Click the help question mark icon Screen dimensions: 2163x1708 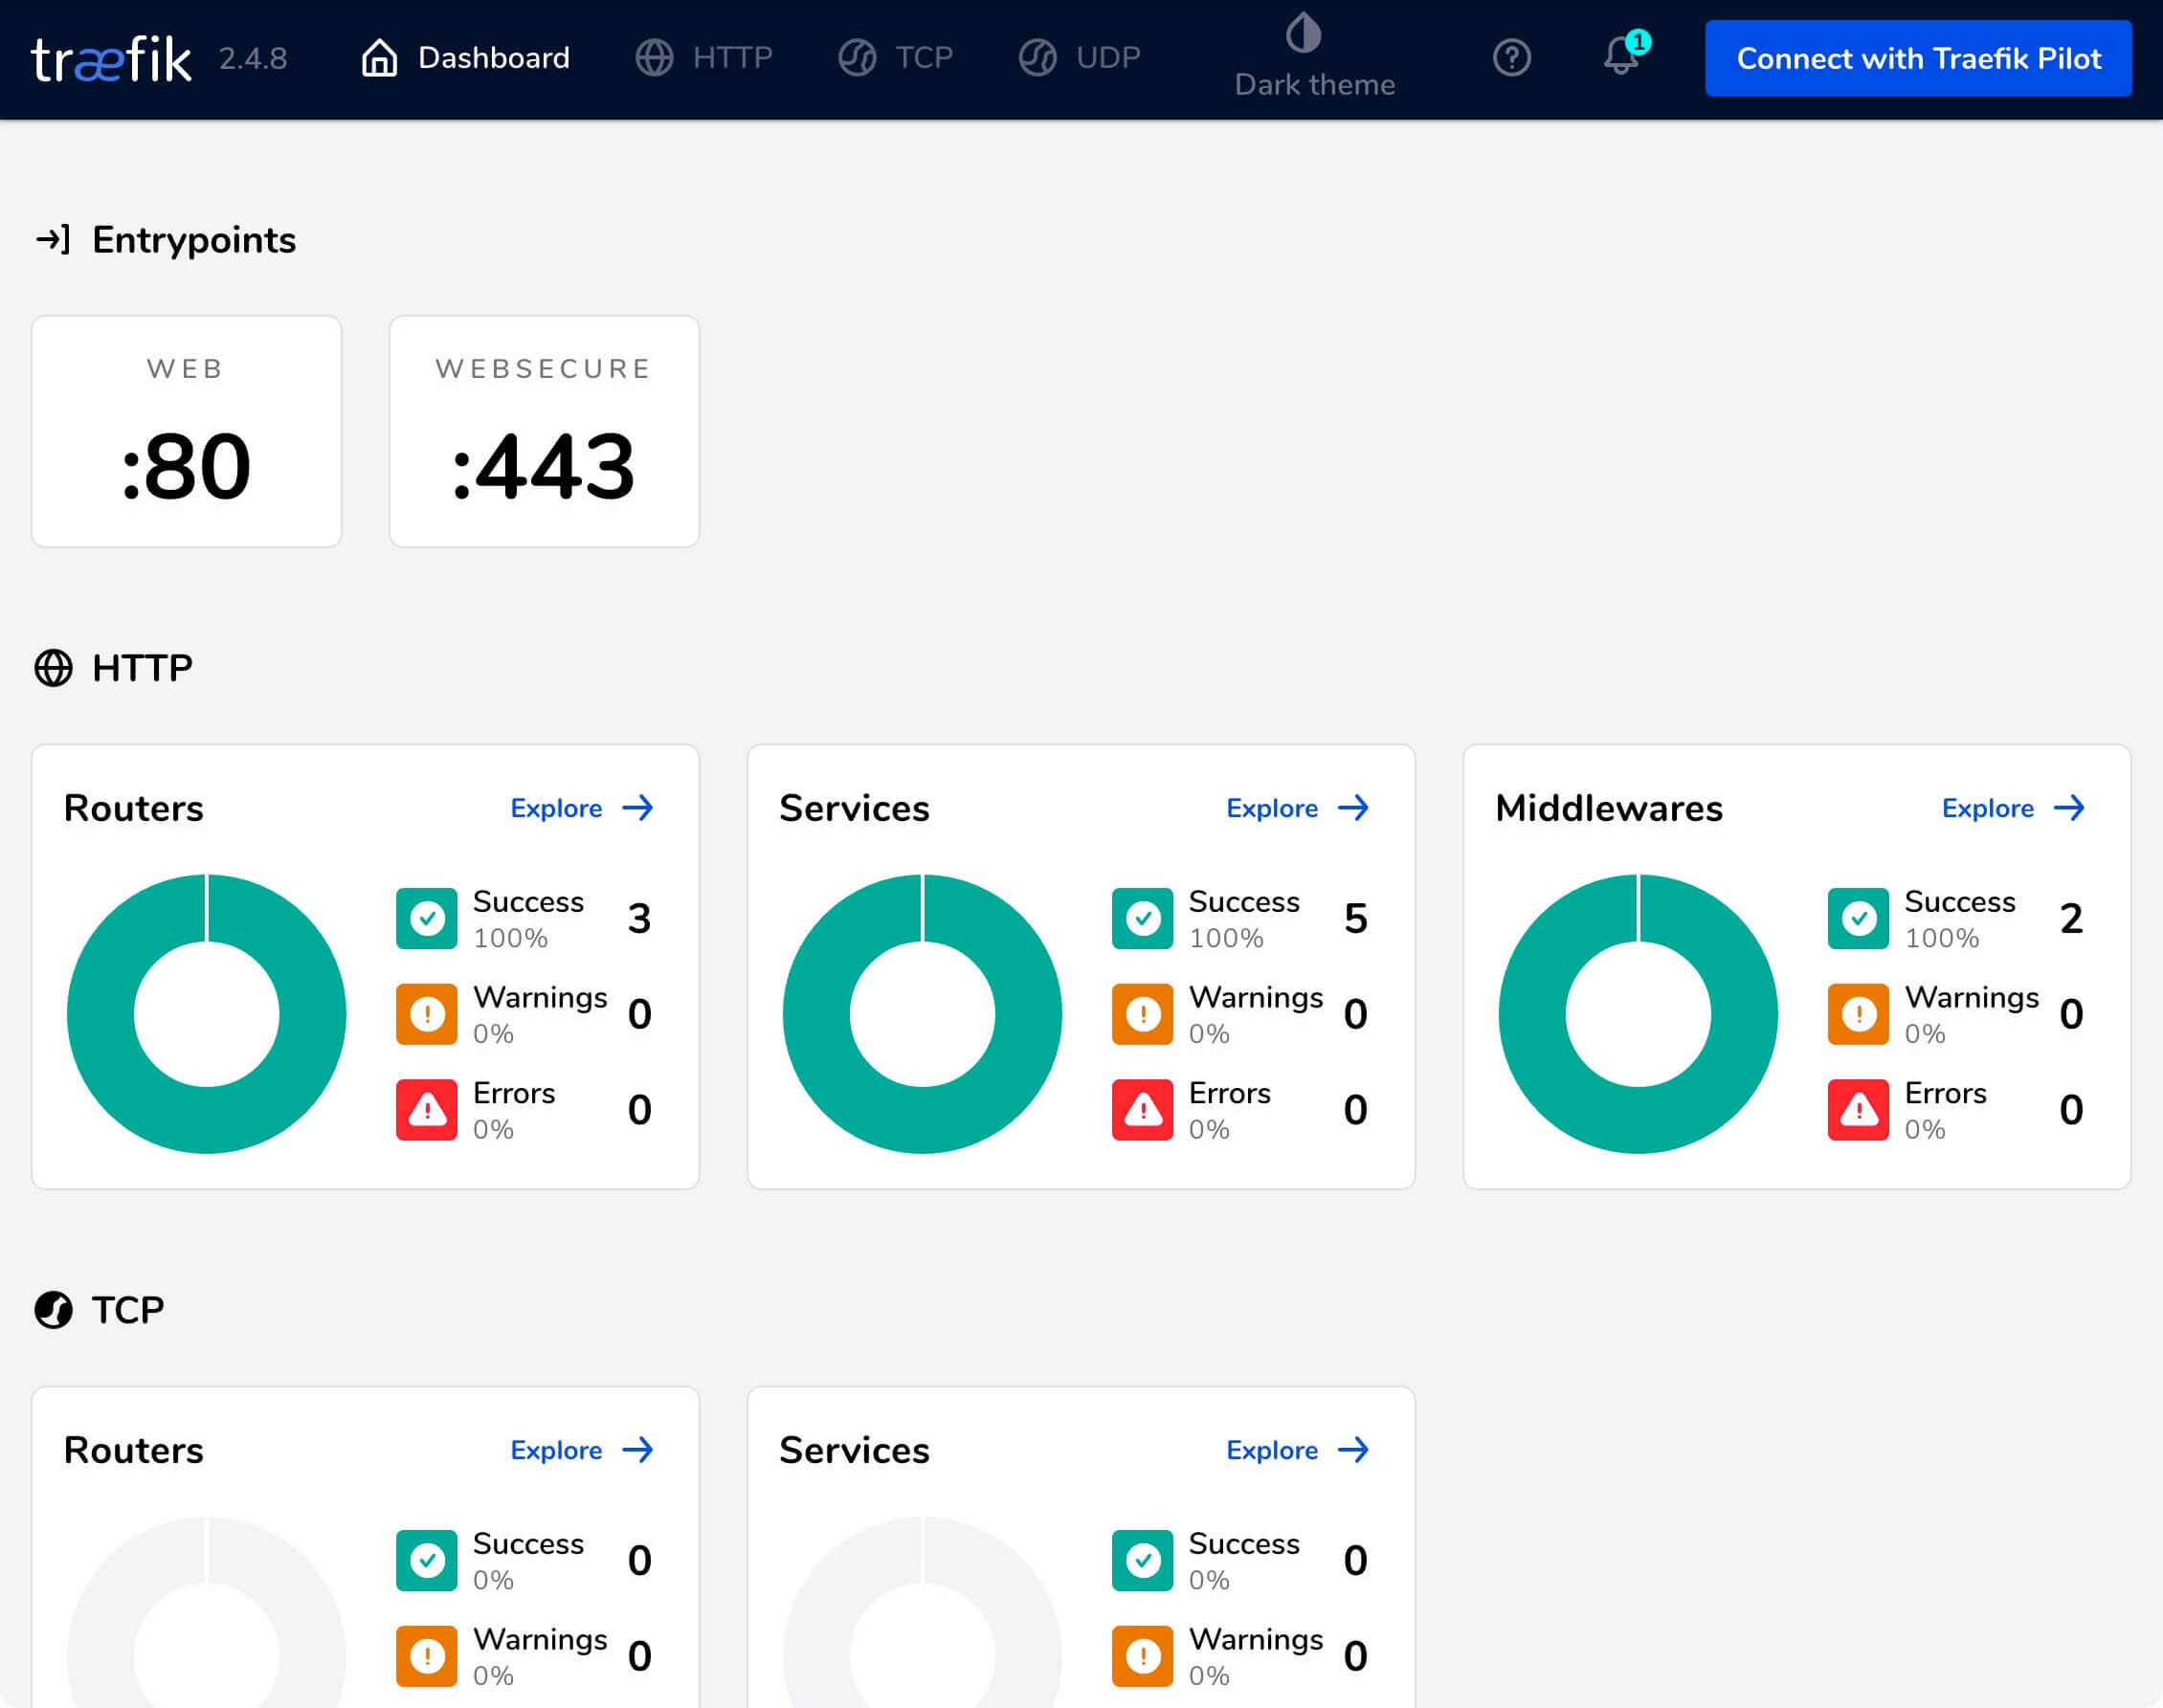[x=1511, y=58]
